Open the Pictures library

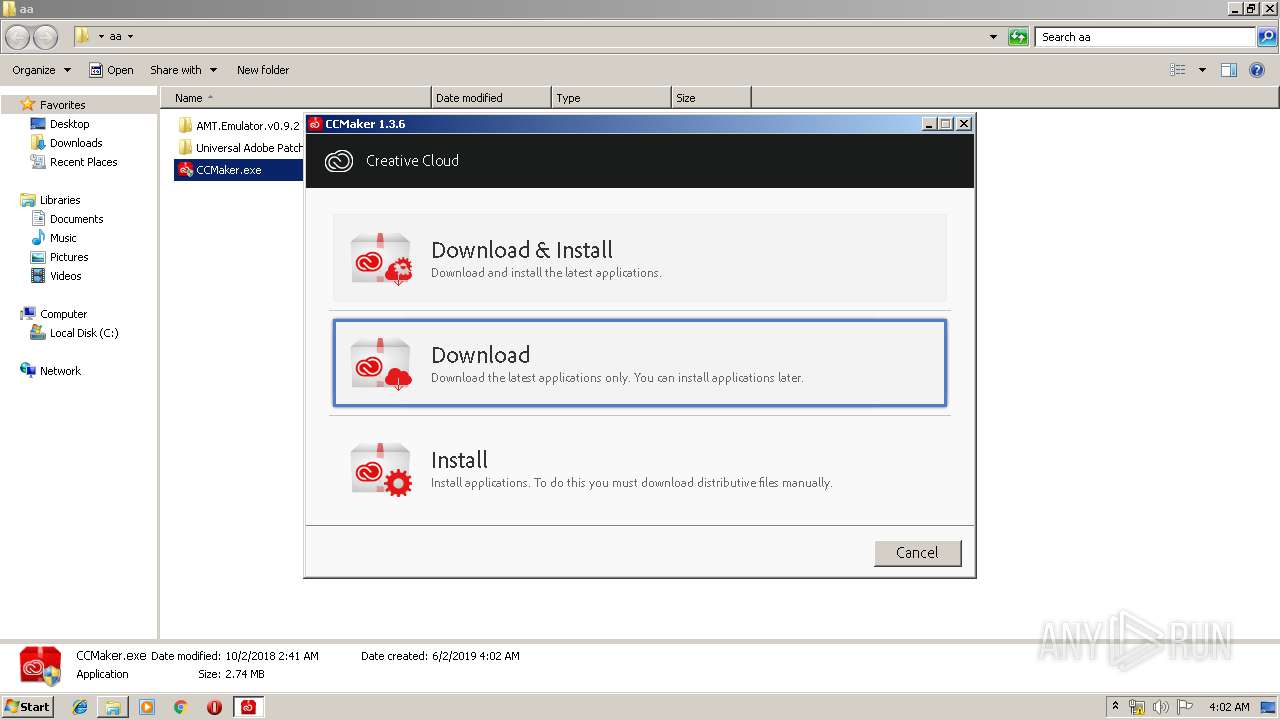point(69,257)
